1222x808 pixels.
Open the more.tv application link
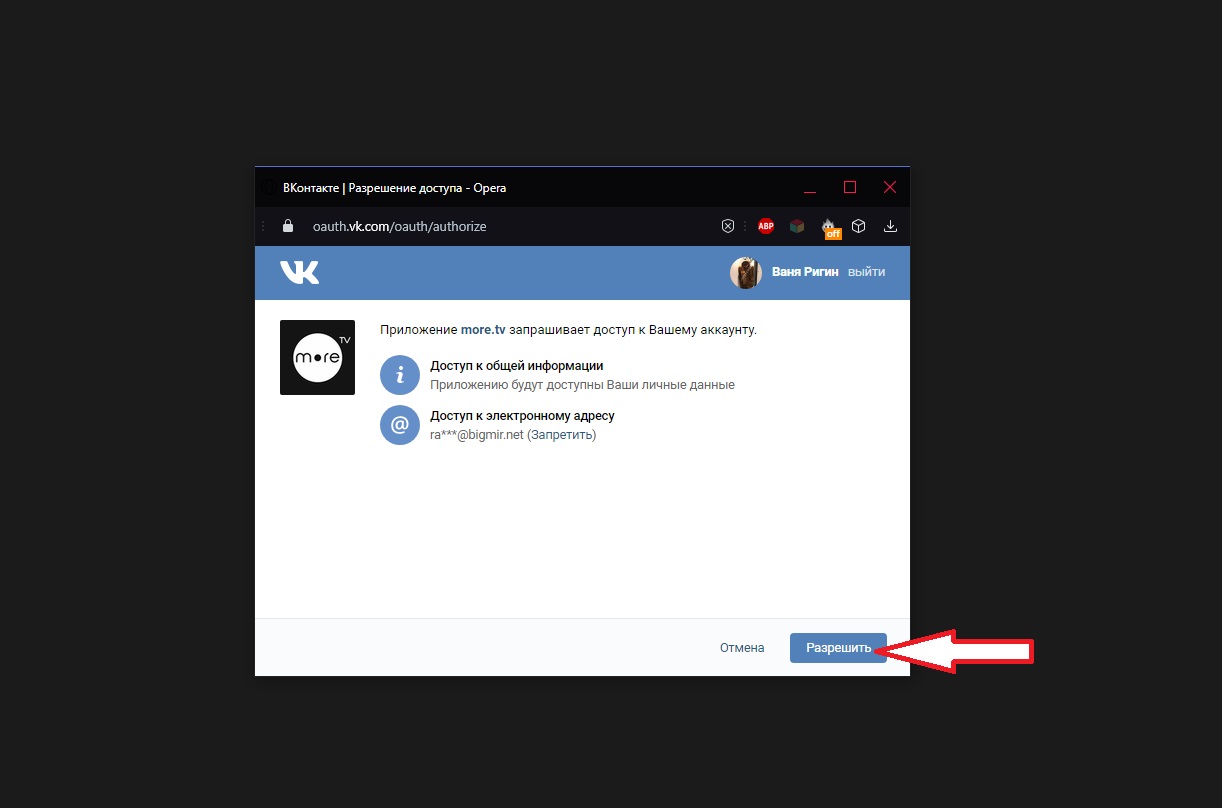(x=483, y=329)
